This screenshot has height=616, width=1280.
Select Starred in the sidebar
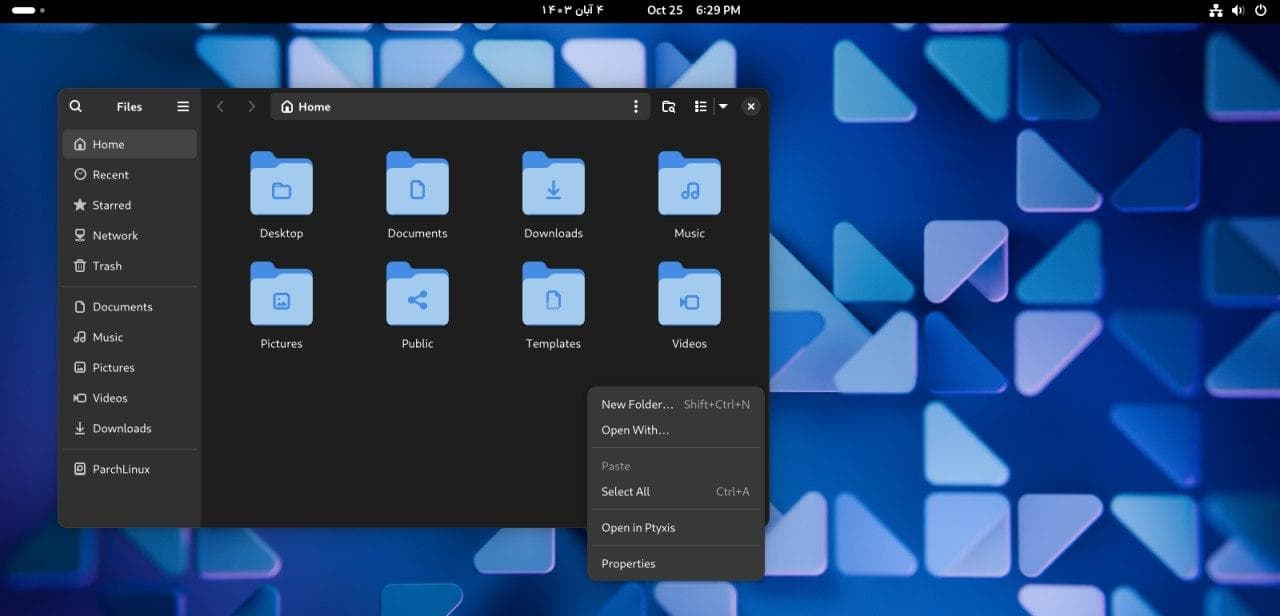111,205
